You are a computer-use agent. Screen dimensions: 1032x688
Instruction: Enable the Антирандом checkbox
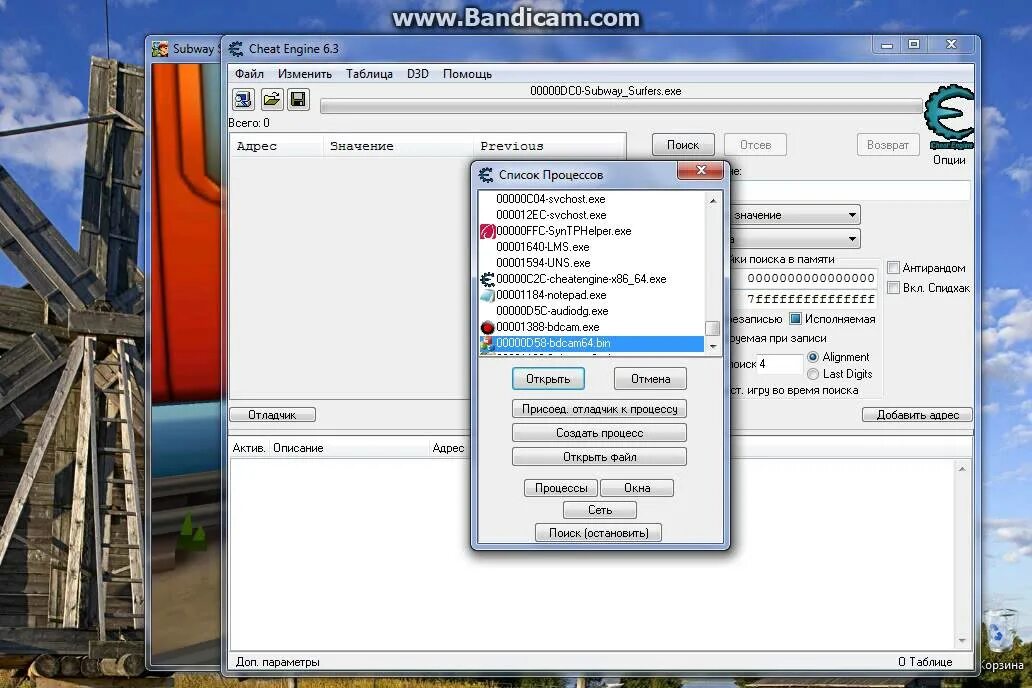[893, 267]
